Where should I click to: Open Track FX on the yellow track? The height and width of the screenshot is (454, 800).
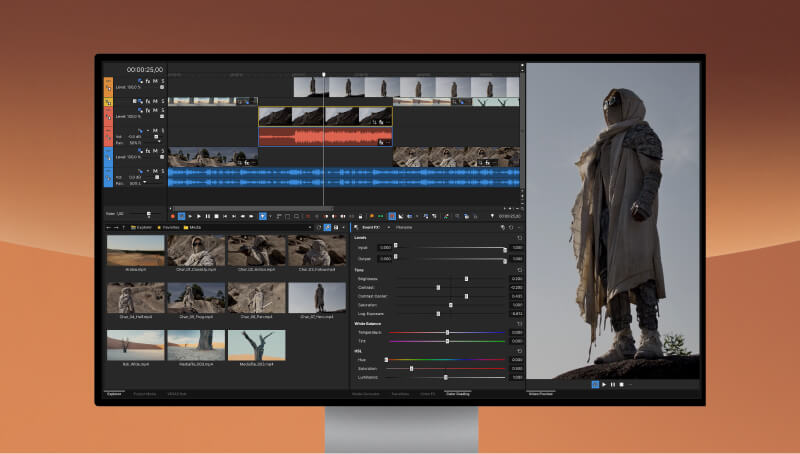click(148, 101)
